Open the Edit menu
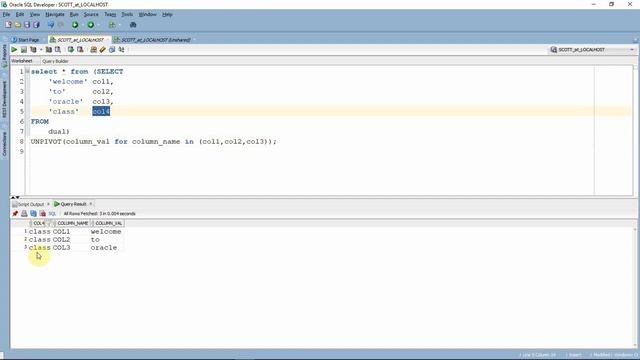The height and width of the screenshot is (360, 640). pyautogui.click(x=20, y=14)
